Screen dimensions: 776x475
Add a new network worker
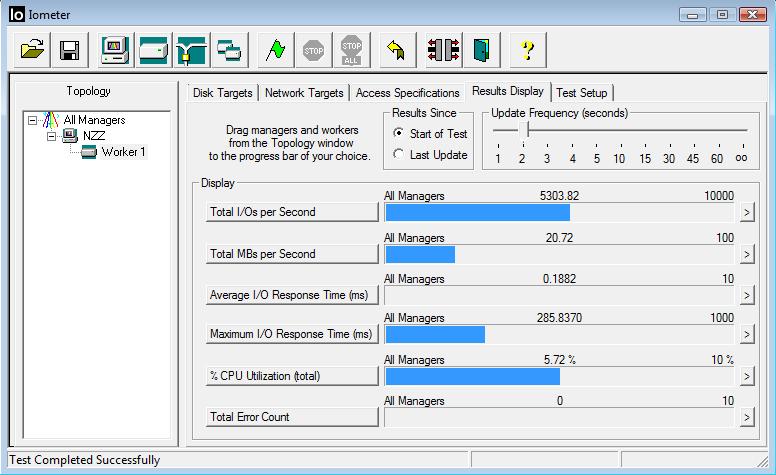pos(192,50)
